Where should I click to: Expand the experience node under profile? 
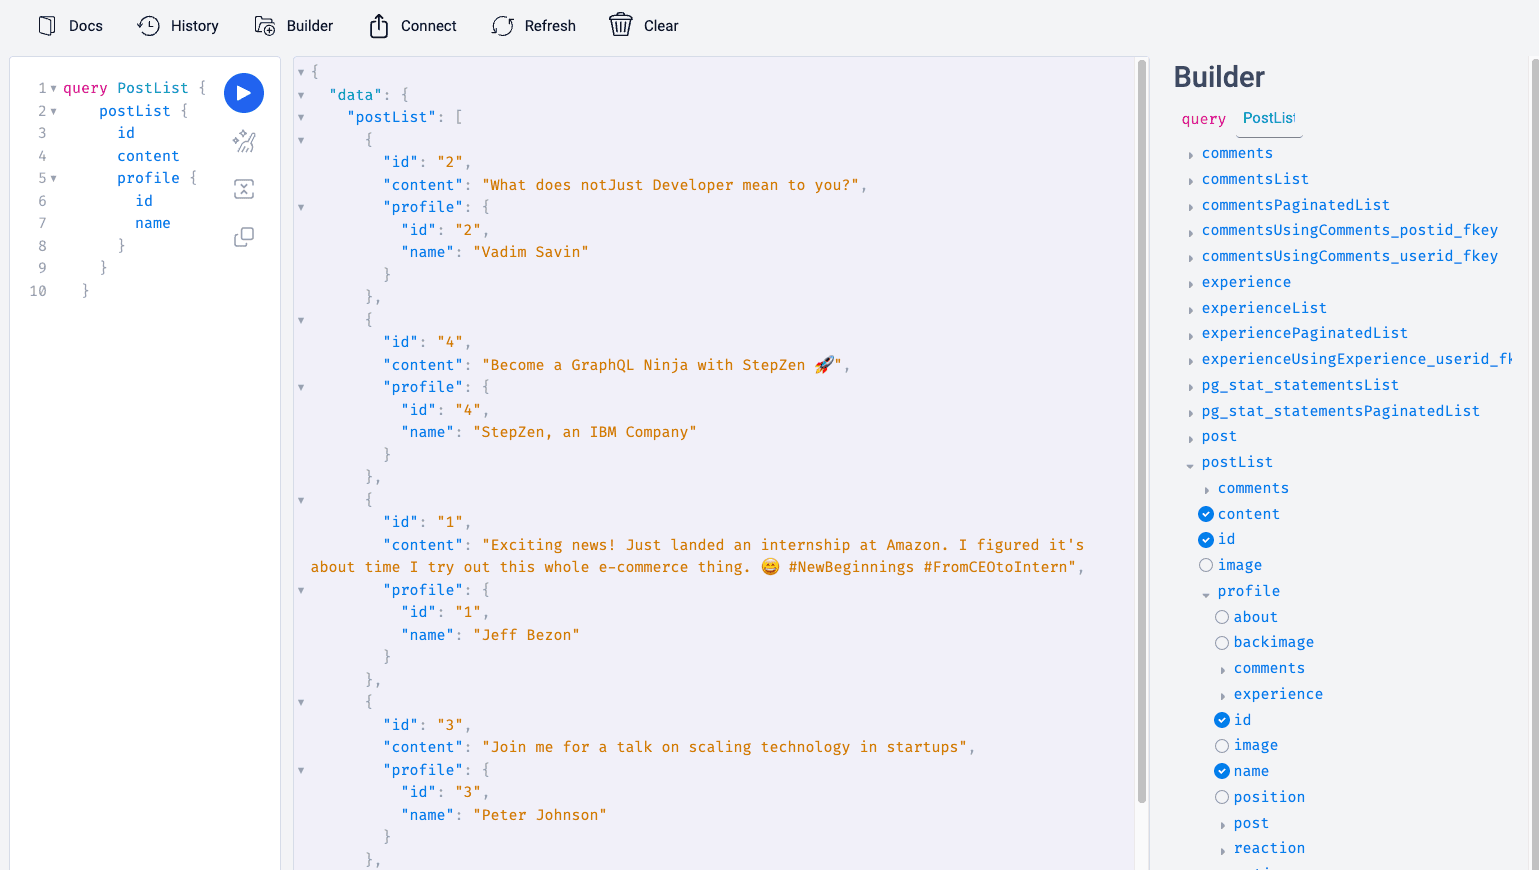coord(1222,695)
